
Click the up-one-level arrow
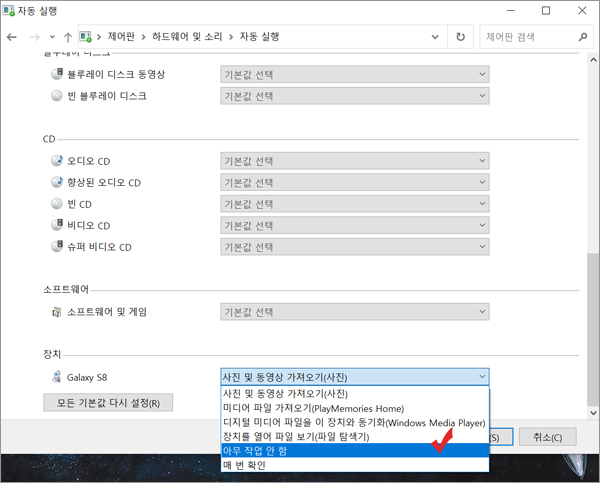(68, 37)
